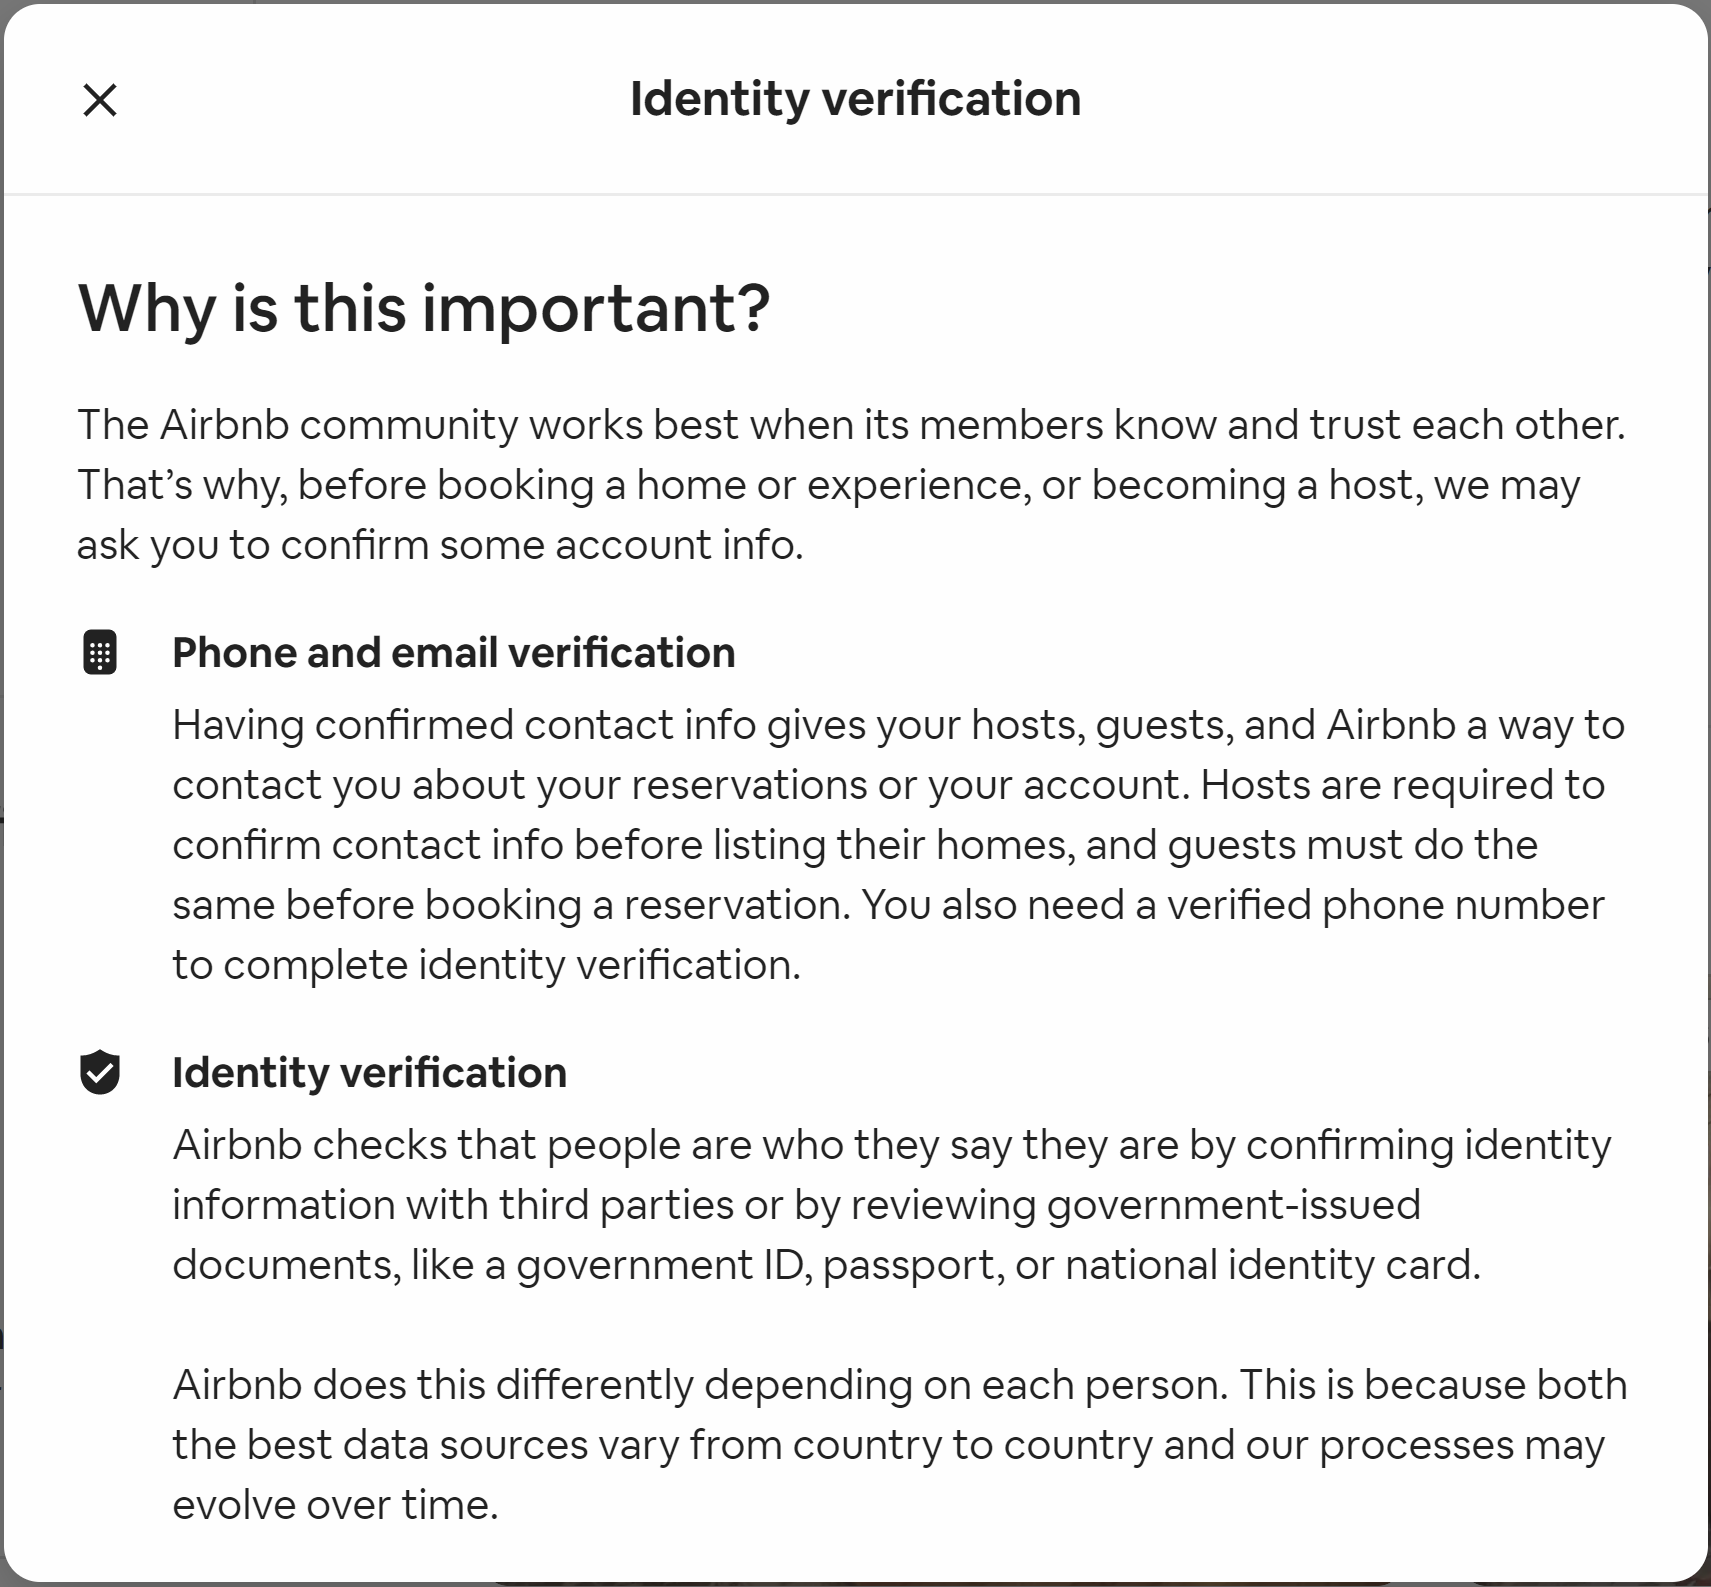Click line starting 'confirm contact info before listing'
The image size is (1711, 1587).
pyautogui.click(x=855, y=845)
